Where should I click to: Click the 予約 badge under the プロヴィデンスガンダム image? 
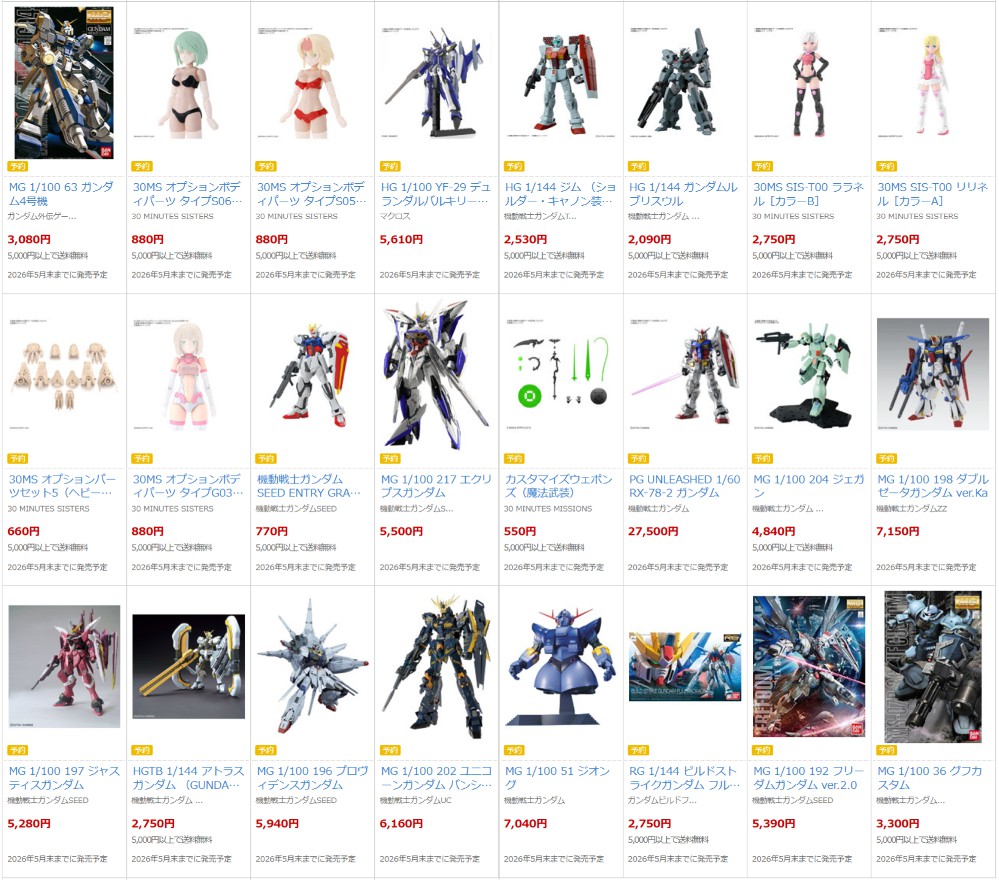click(266, 750)
